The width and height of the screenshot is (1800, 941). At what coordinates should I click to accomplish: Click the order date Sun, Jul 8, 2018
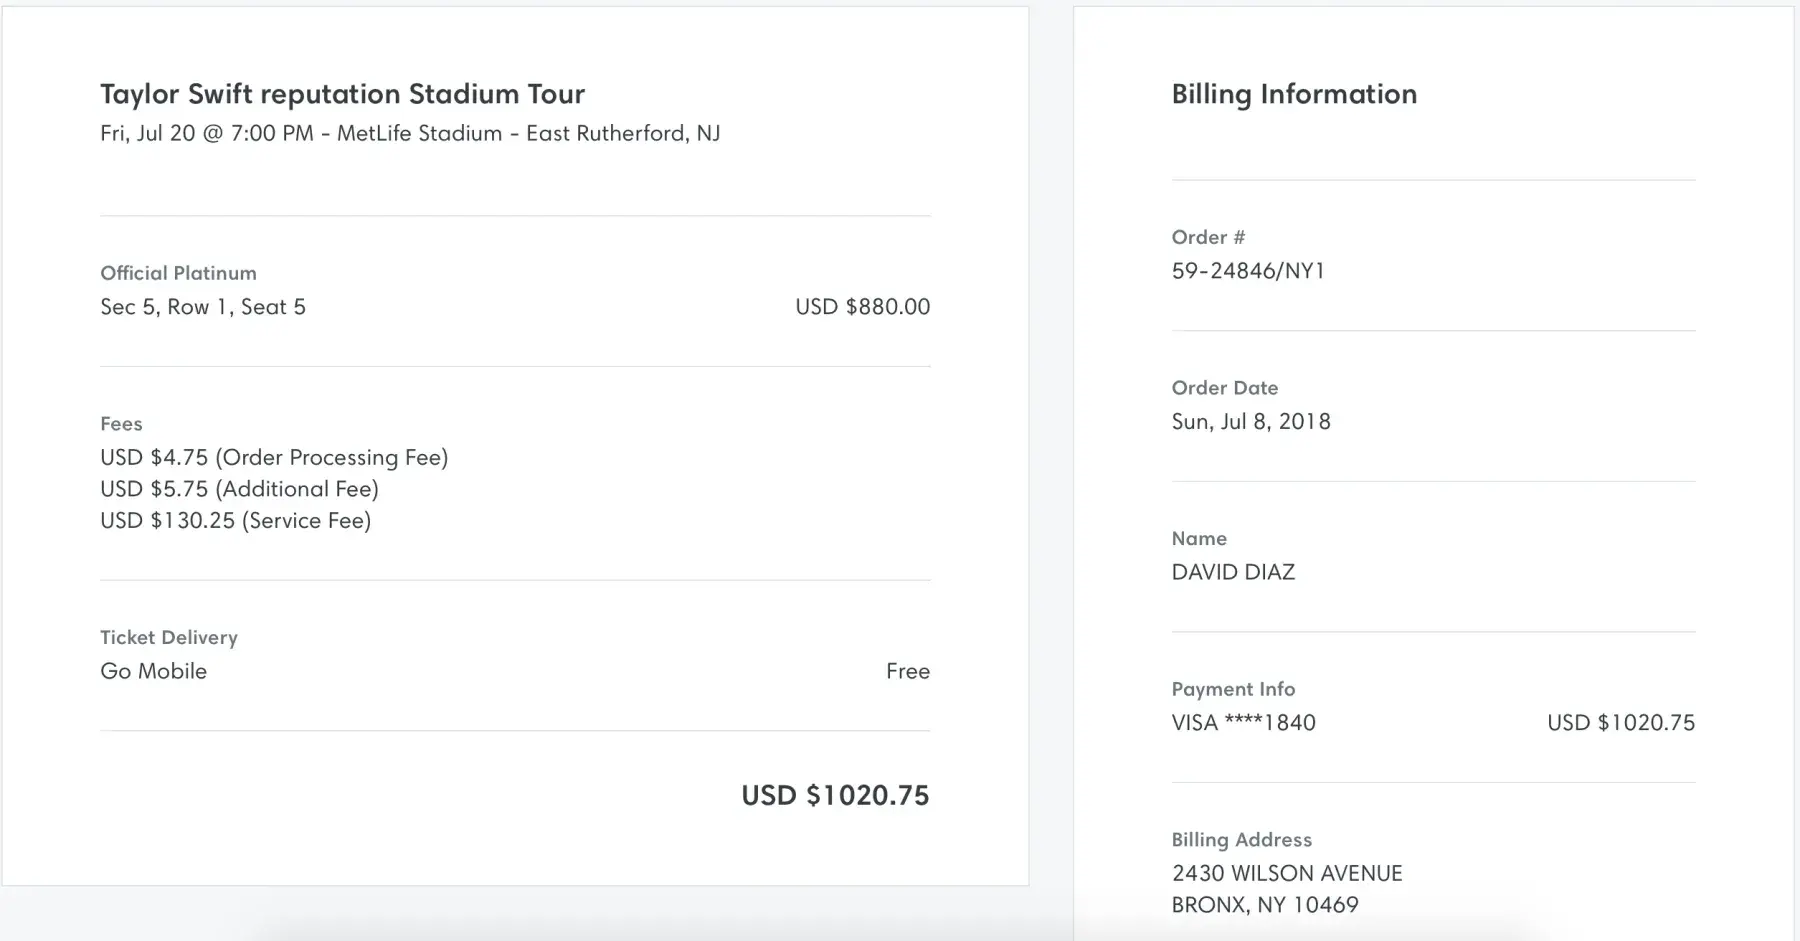(1251, 422)
